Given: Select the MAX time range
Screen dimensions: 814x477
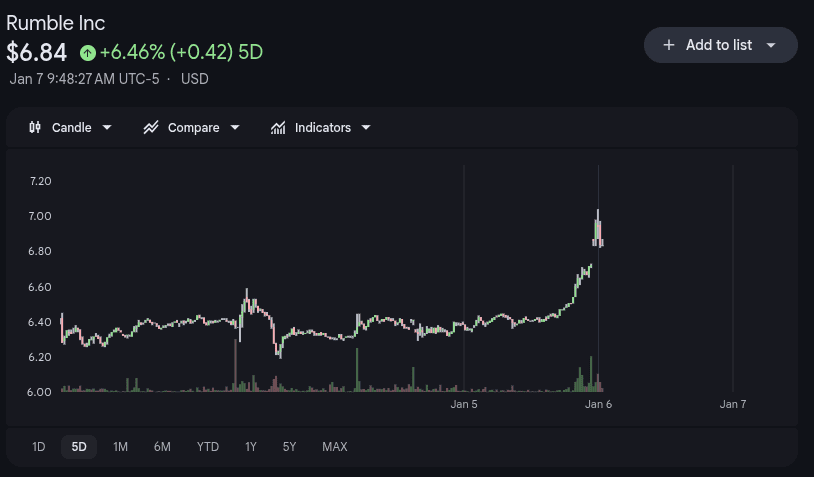Looking at the screenshot, I should (x=335, y=447).
